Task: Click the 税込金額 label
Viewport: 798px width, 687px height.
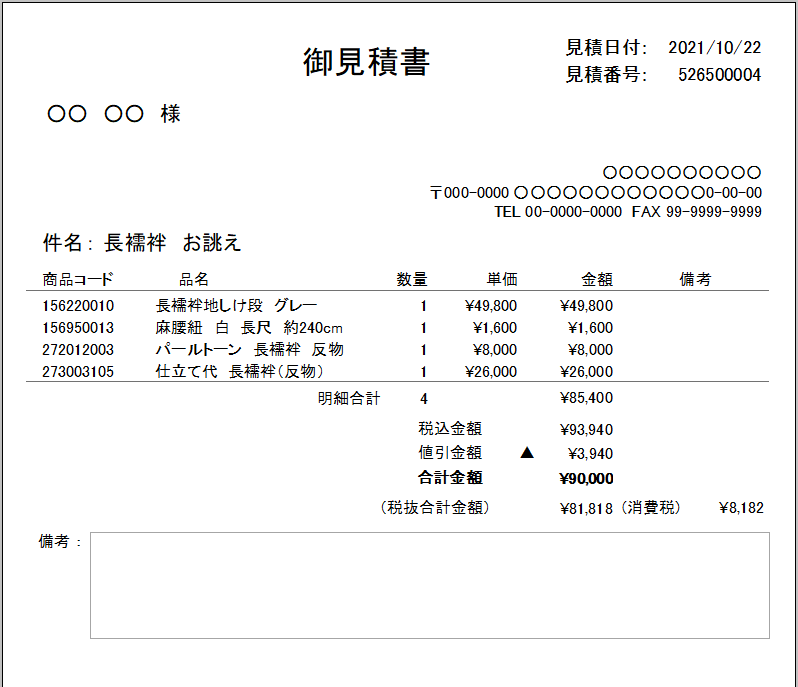Action: pyautogui.click(x=450, y=429)
